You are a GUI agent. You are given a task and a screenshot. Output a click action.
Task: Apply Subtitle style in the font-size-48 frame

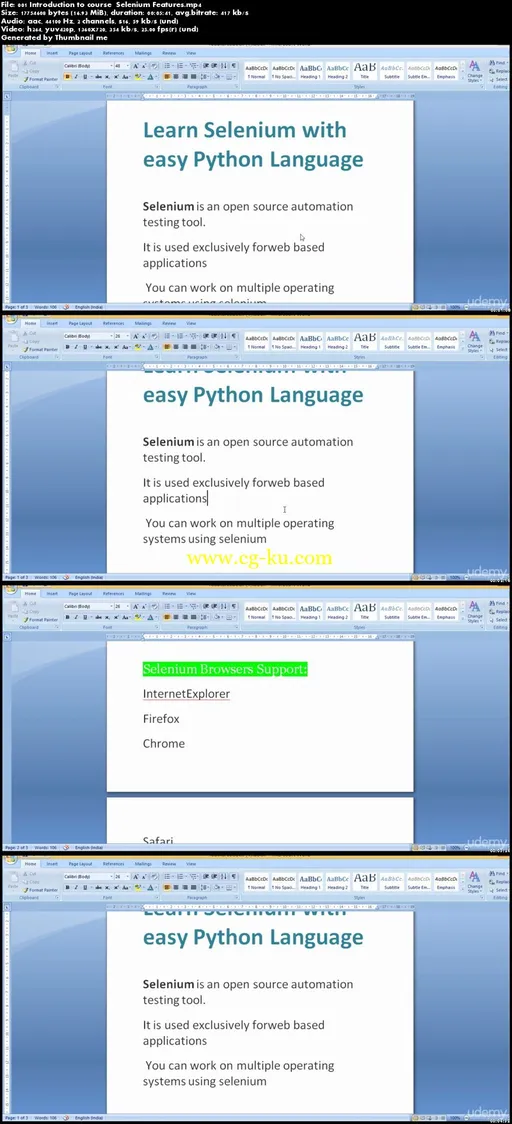[x=392, y=72]
